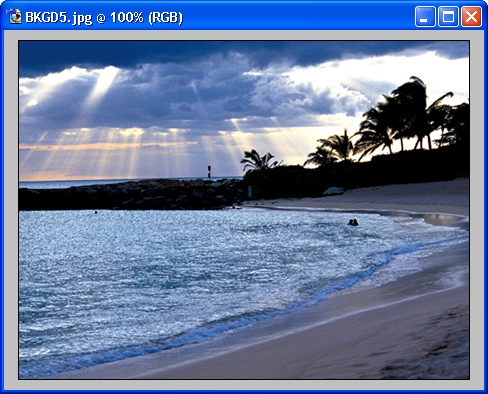Image resolution: width=488 pixels, height=394 pixels.
Task: Maximize the BKGD5.jpg document window
Action: (448, 17)
